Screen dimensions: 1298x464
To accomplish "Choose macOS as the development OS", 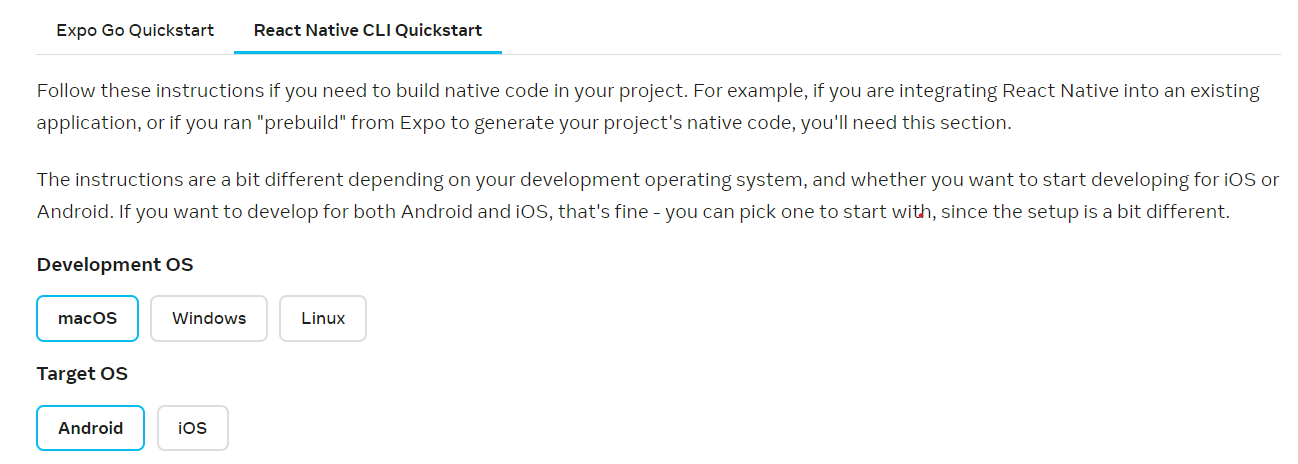I will tap(87, 318).
